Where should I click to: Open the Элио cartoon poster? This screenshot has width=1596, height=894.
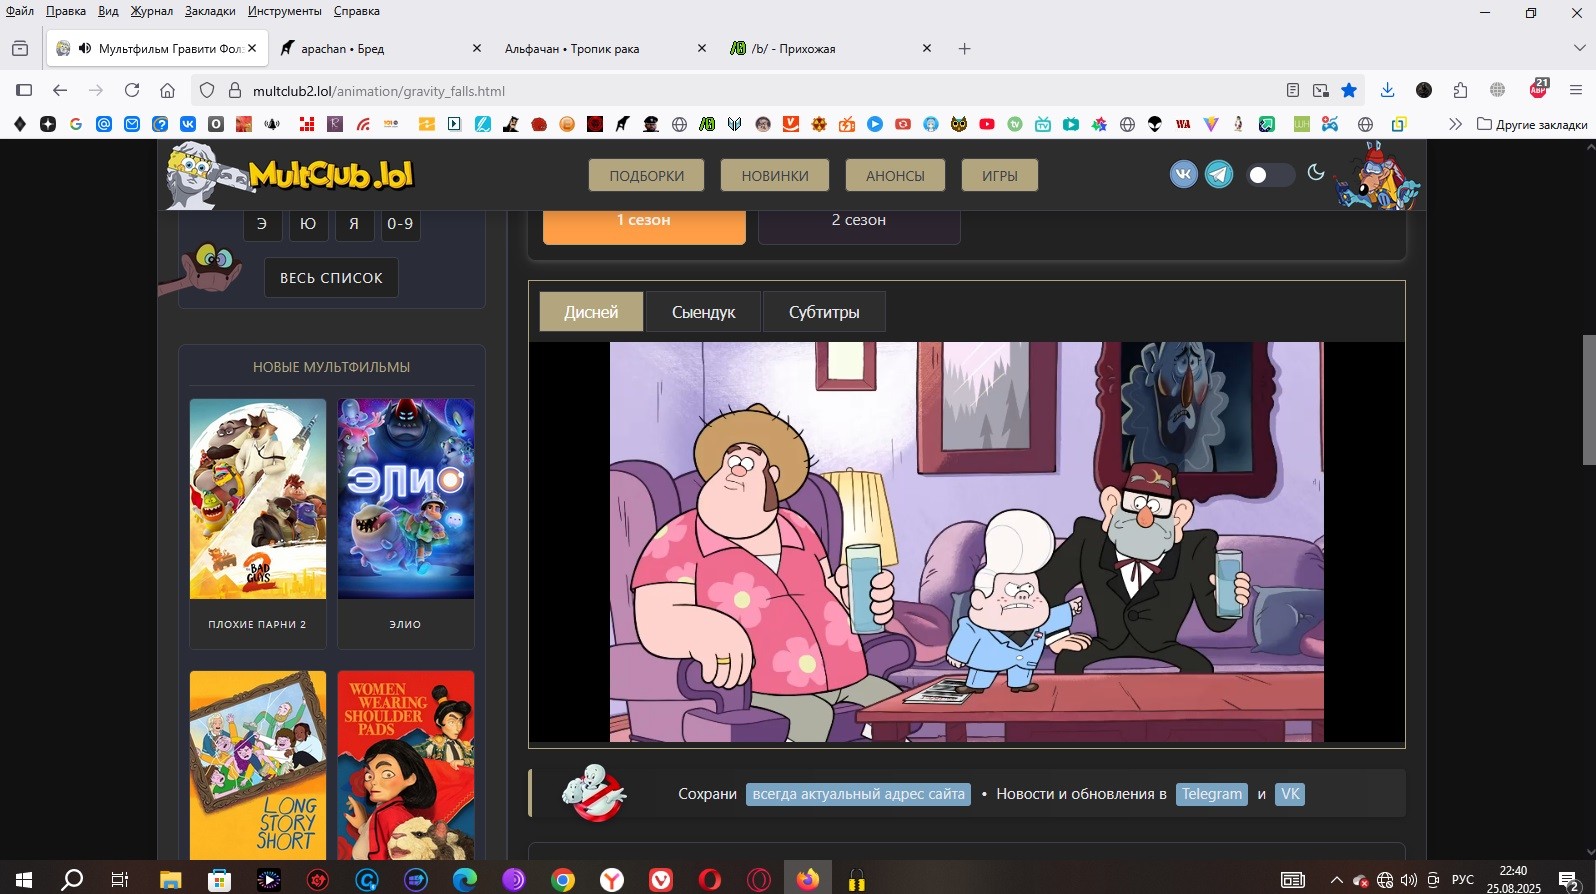pyautogui.click(x=405, y=499)
